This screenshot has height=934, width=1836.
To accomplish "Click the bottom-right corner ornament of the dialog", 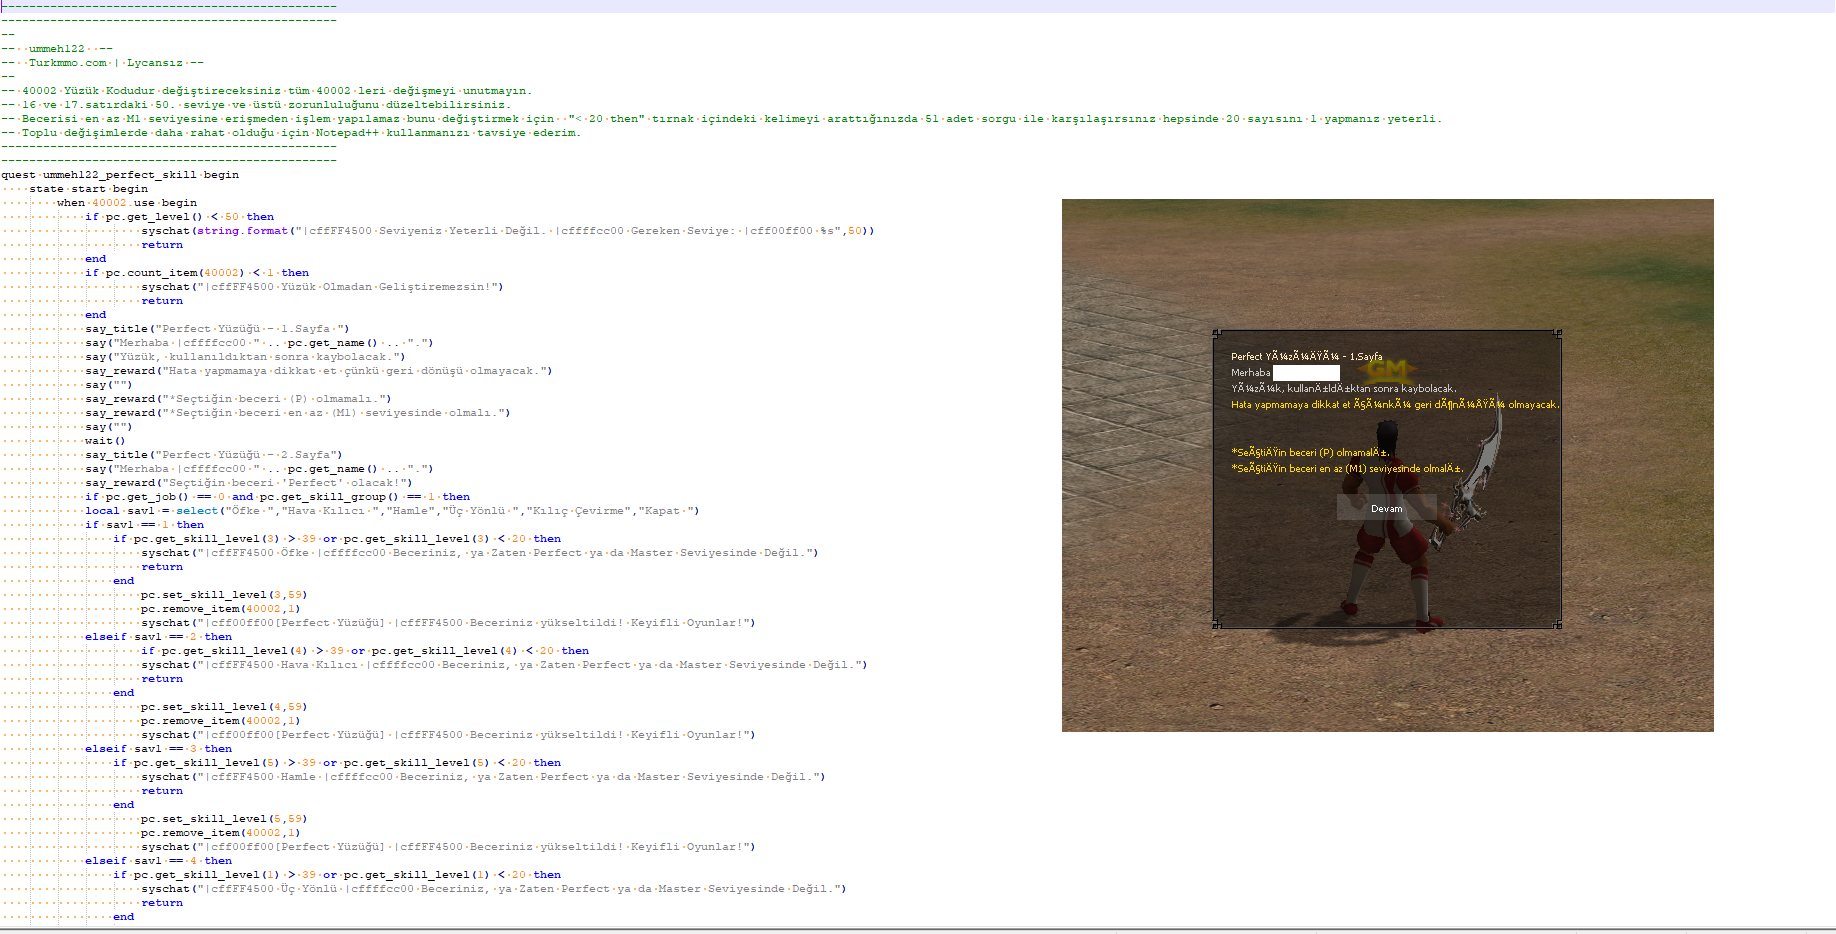I will (x=1557, y=625).
